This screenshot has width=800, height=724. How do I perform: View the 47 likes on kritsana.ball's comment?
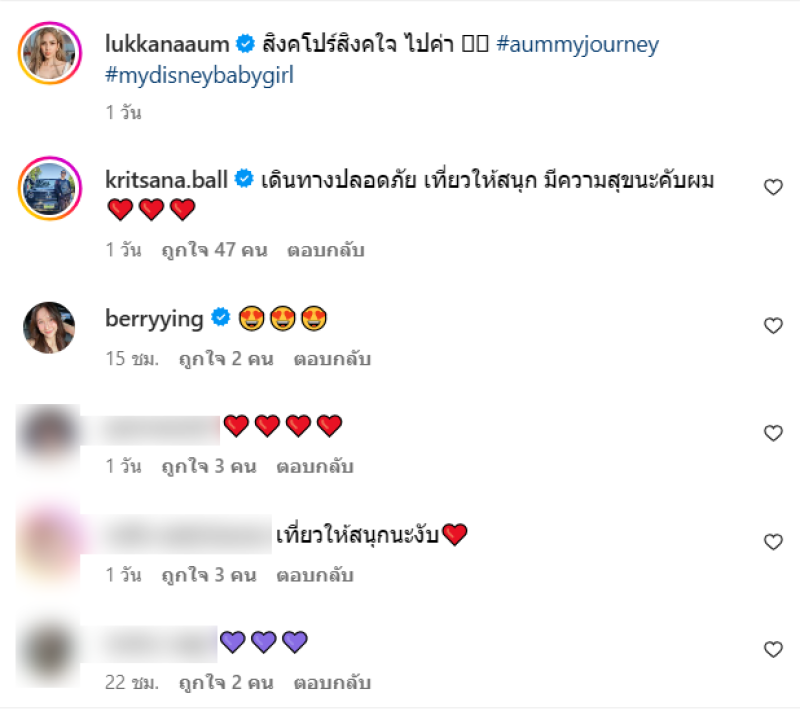coord(214,250)
